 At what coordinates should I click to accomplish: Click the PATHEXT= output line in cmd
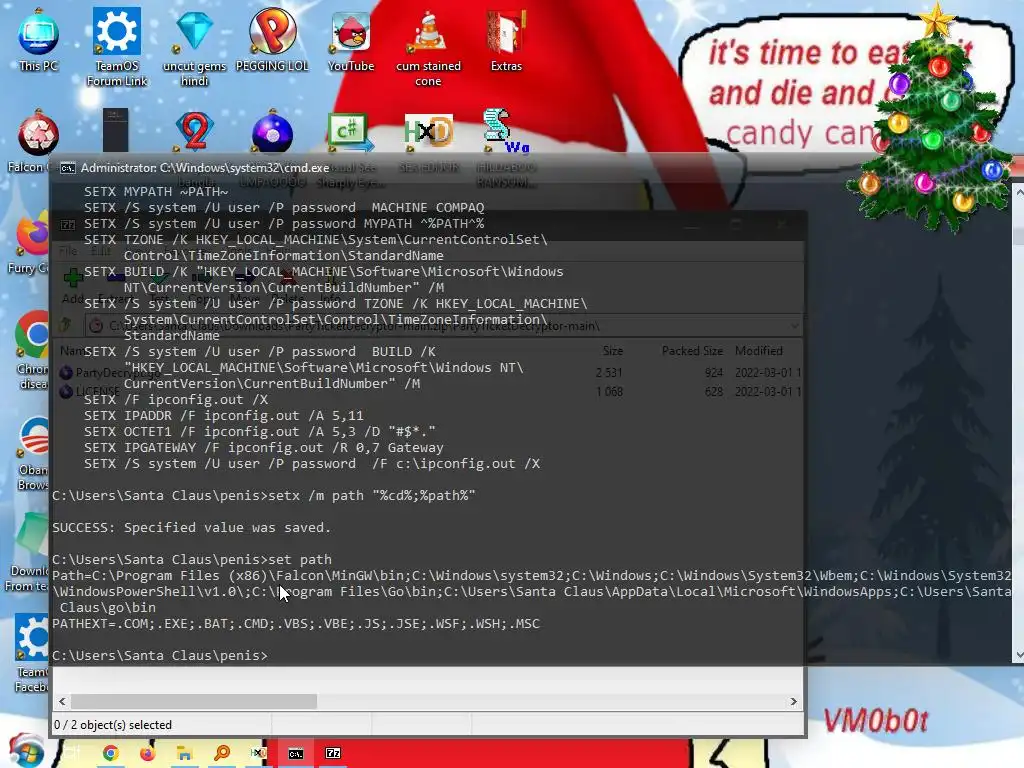296,624
